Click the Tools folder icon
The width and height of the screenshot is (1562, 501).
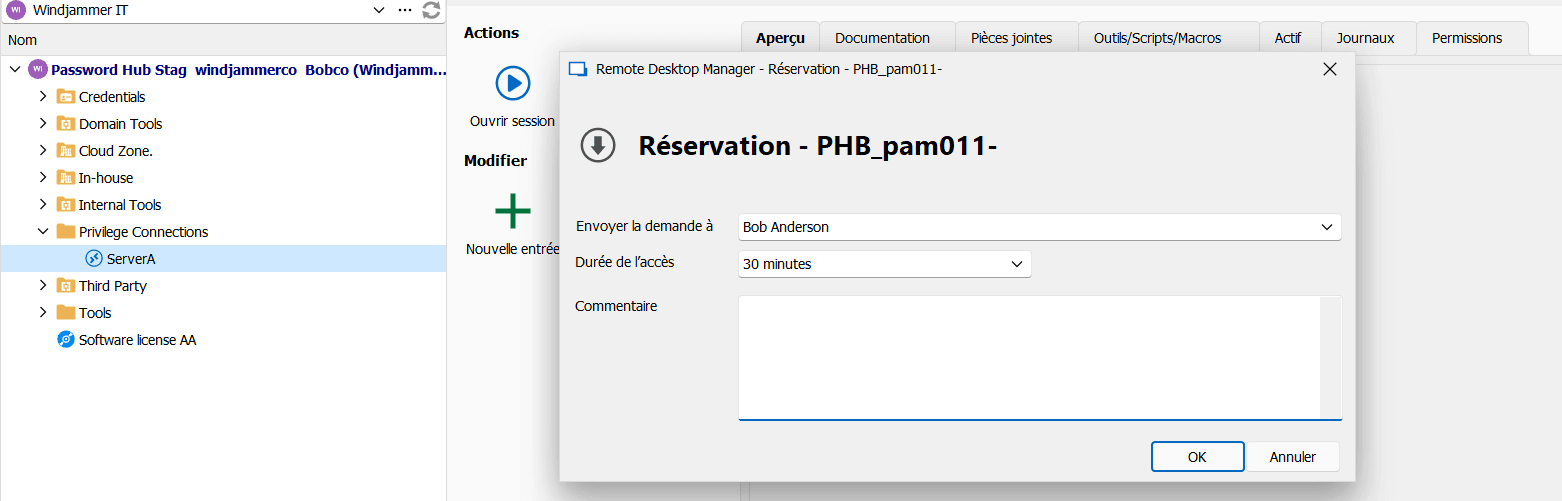66,313
